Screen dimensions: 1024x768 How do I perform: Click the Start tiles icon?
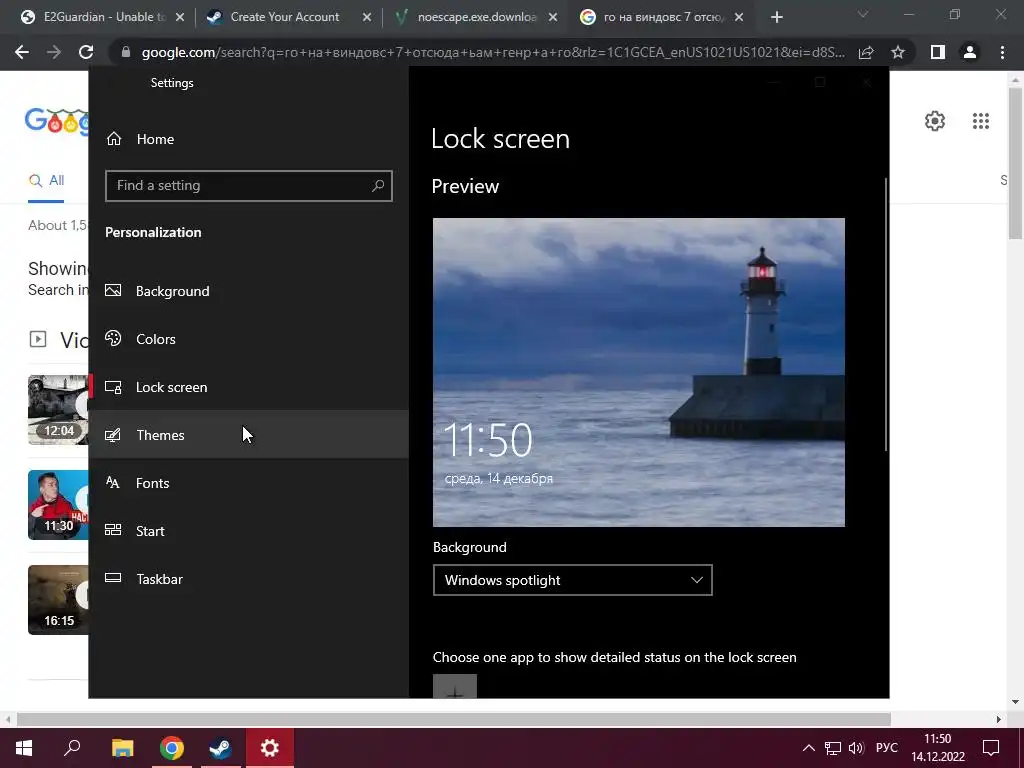tap(113, 530)
